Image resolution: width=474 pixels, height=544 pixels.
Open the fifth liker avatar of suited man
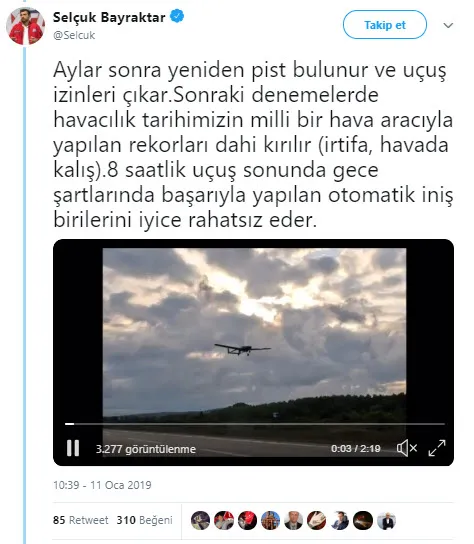[294, 520]
